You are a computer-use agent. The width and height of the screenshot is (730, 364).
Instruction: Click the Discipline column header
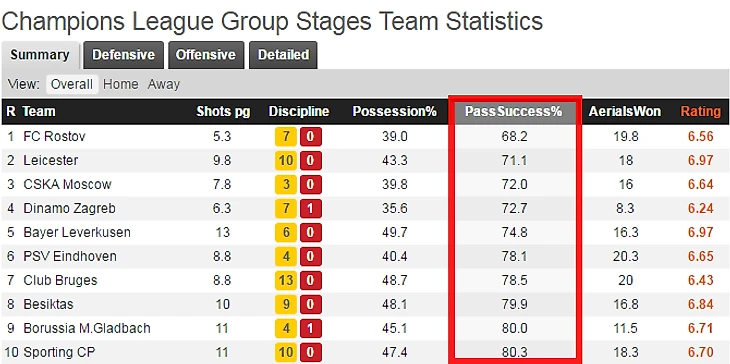[299, 112]
